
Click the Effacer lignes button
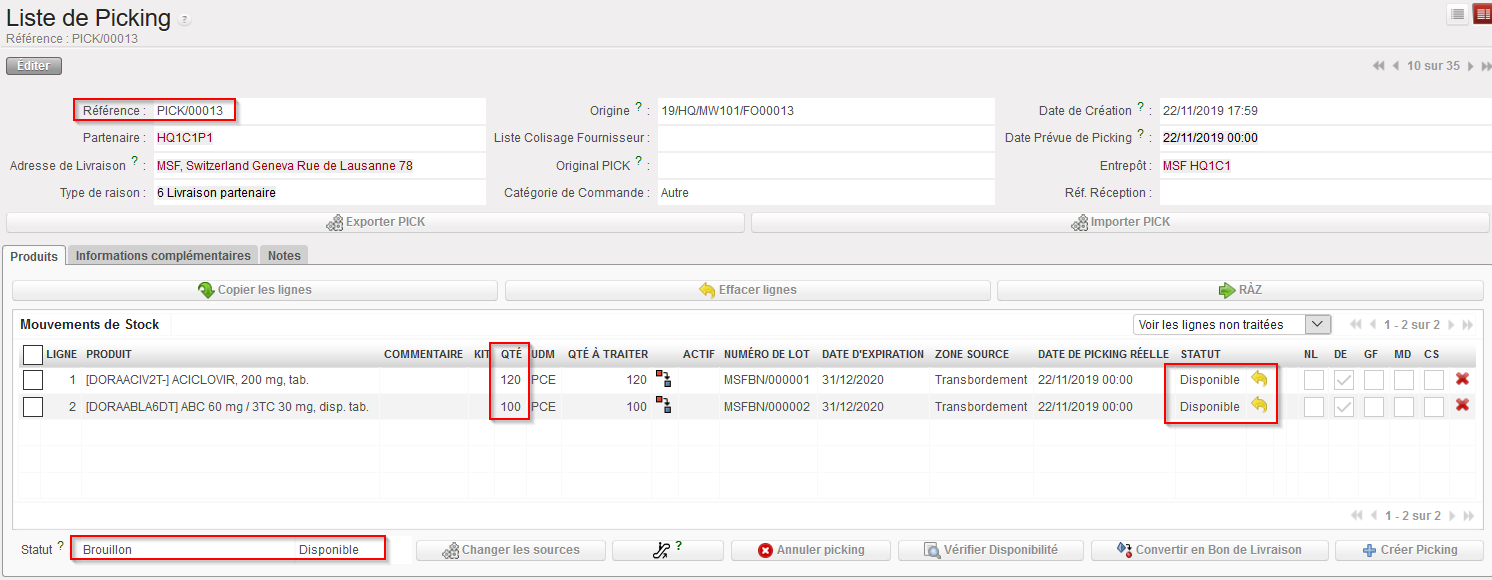[x=748, y=290]
